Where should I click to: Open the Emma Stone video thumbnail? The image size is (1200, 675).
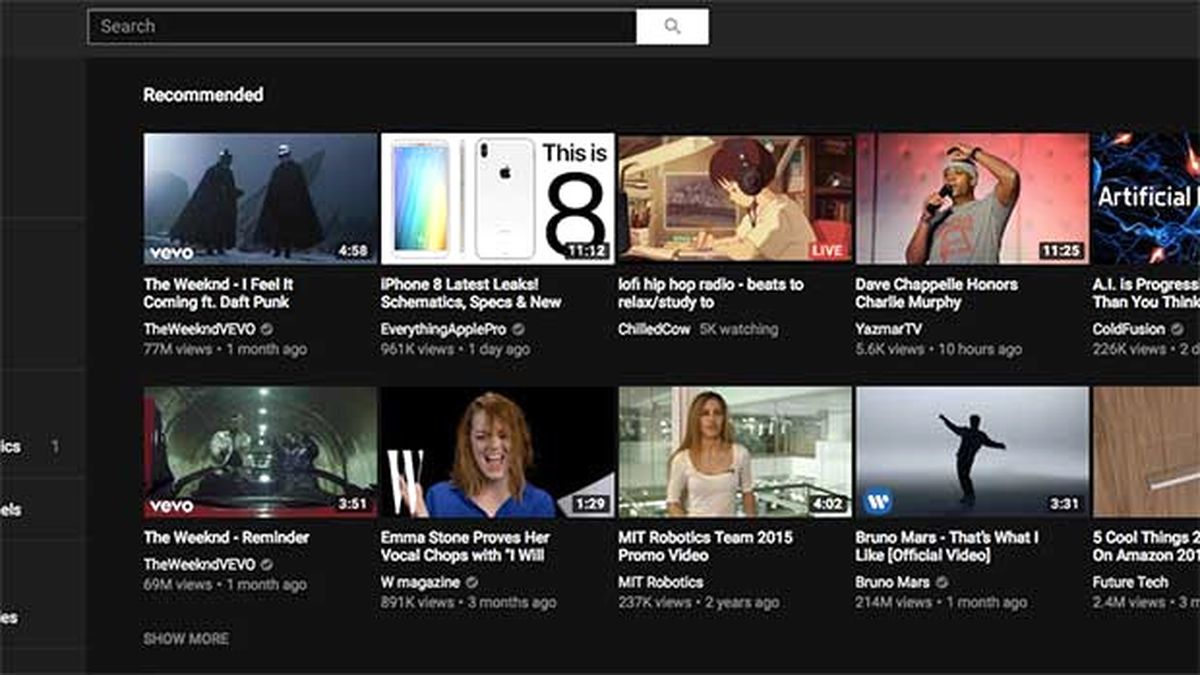pos(497,452)
